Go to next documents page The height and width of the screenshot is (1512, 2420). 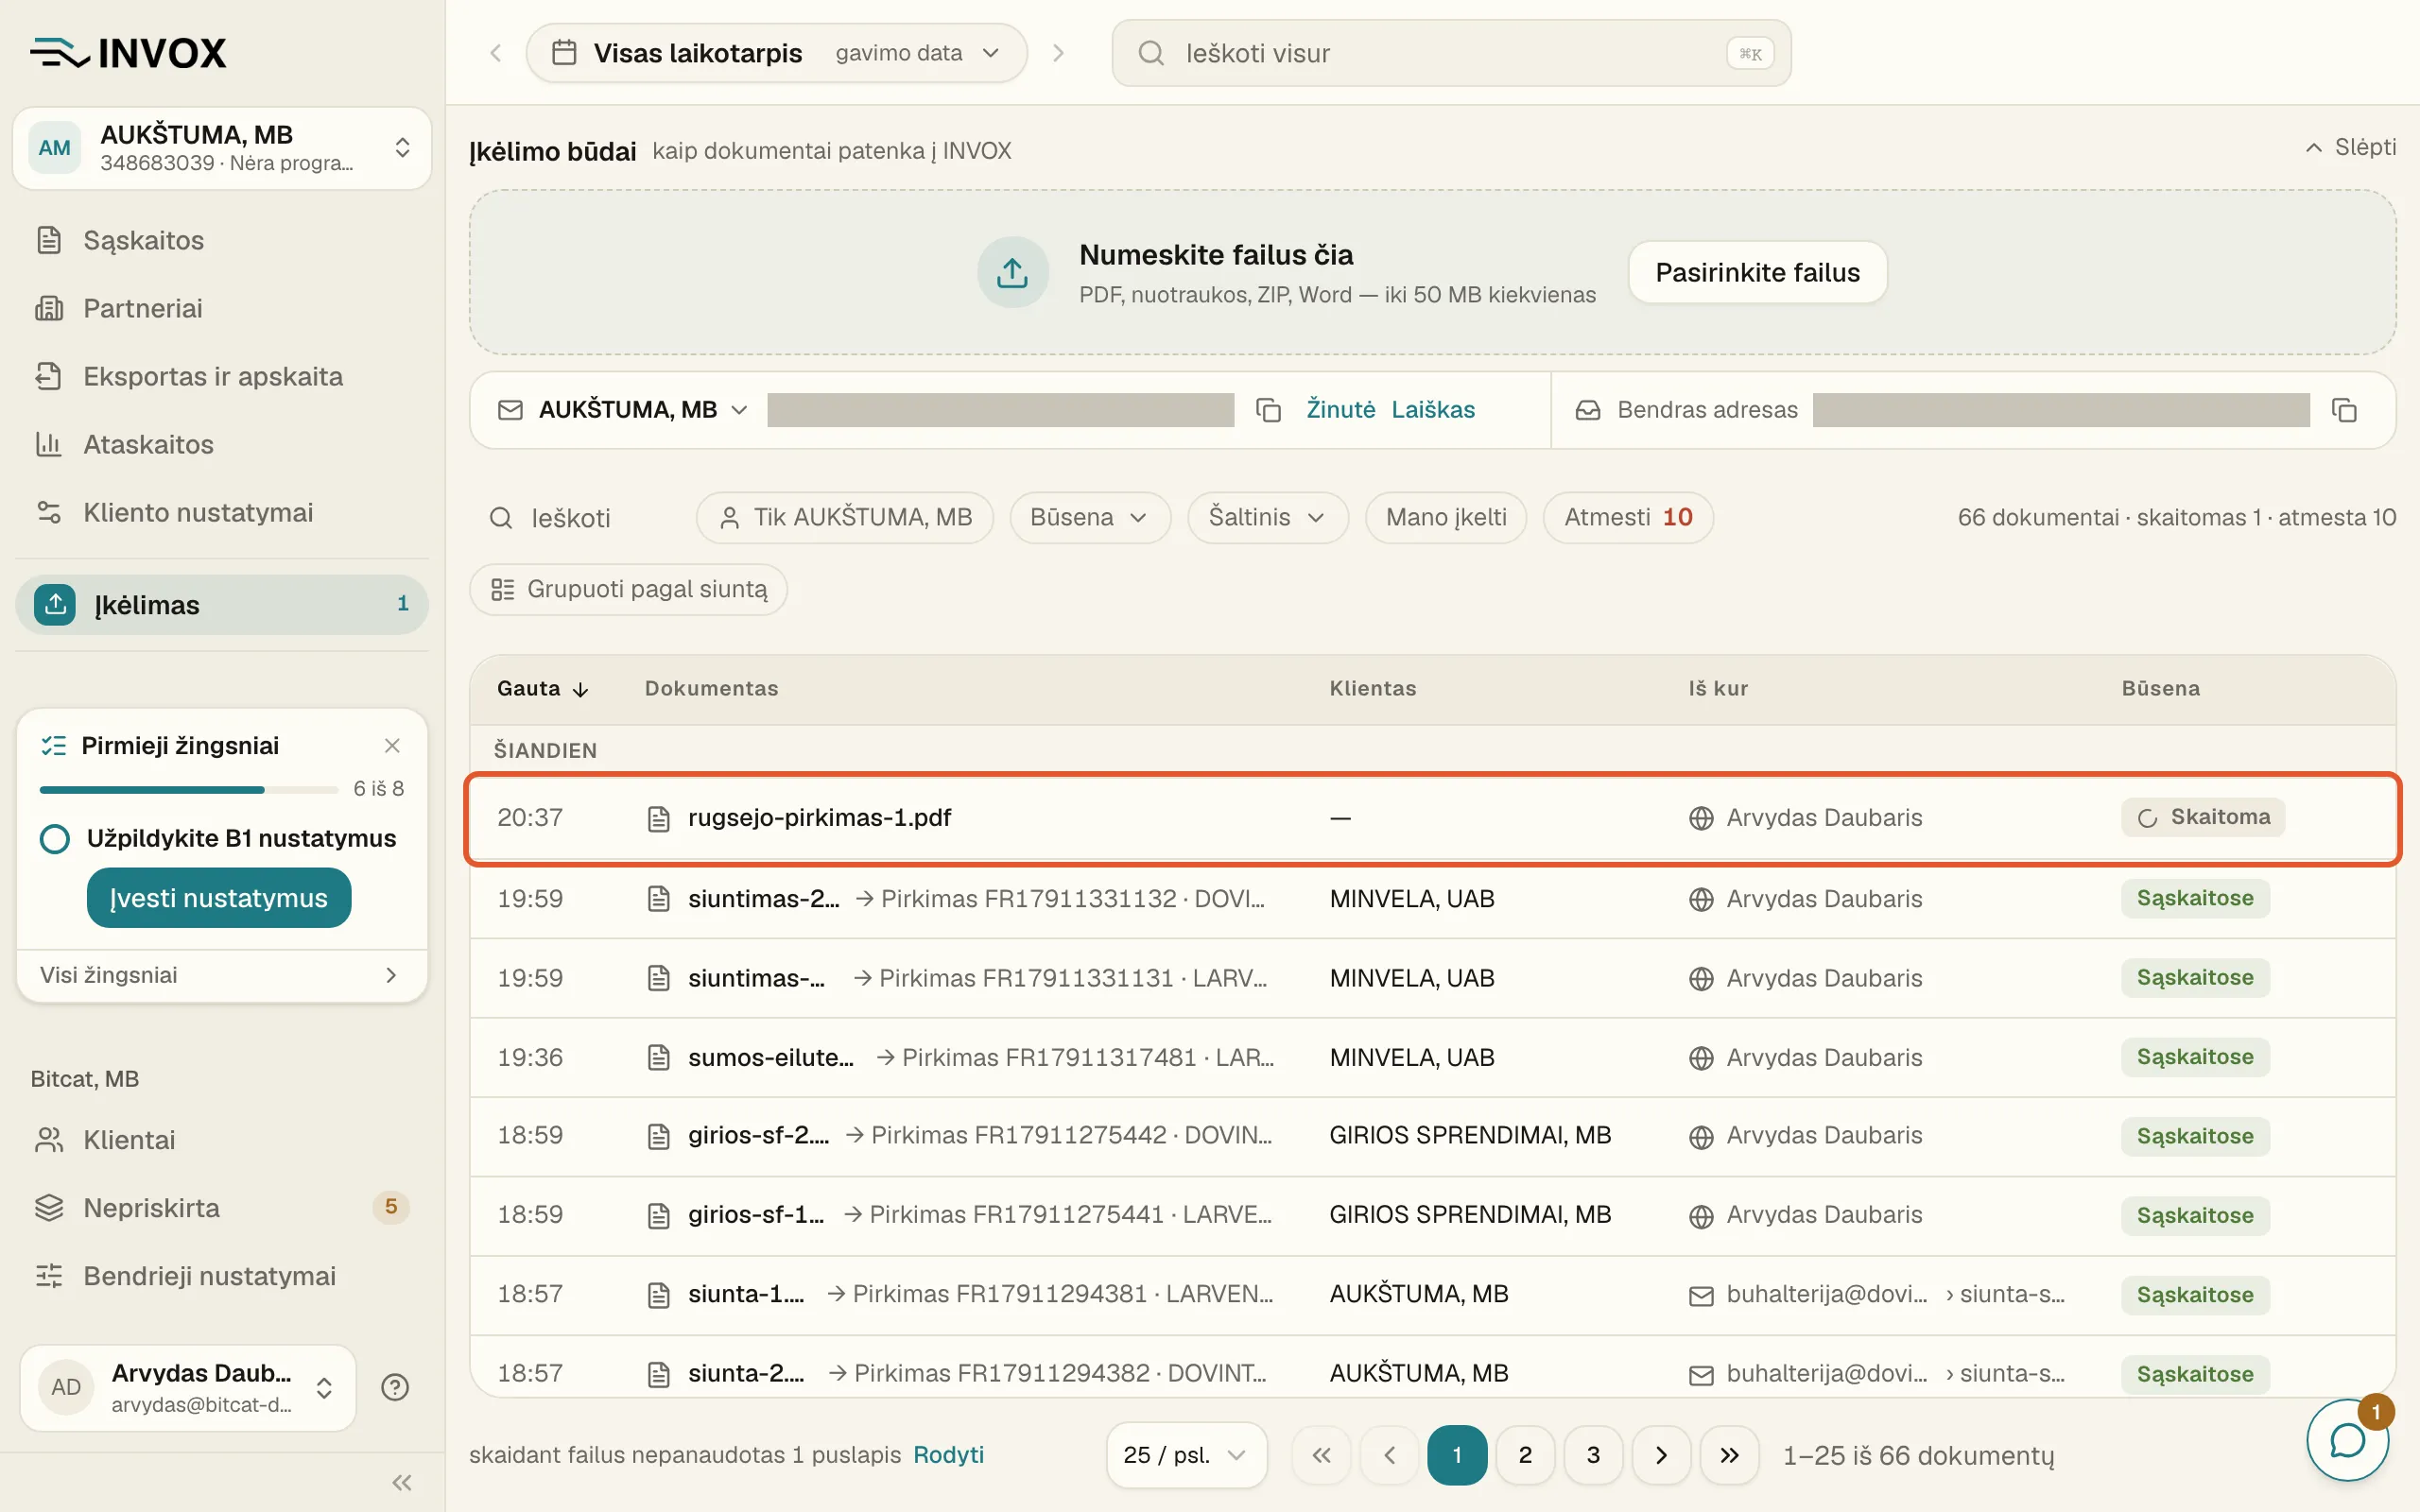(x=1661, y=1455)
